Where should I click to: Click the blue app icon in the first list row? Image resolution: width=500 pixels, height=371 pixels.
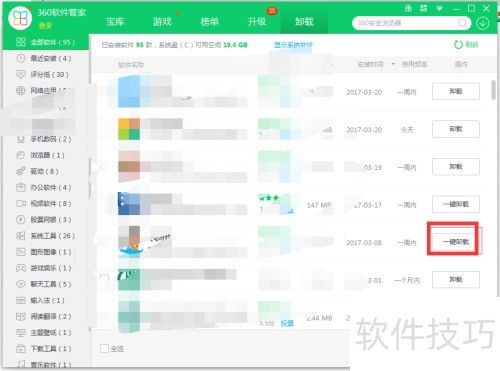pyautogui.click(x=129, y=91)
